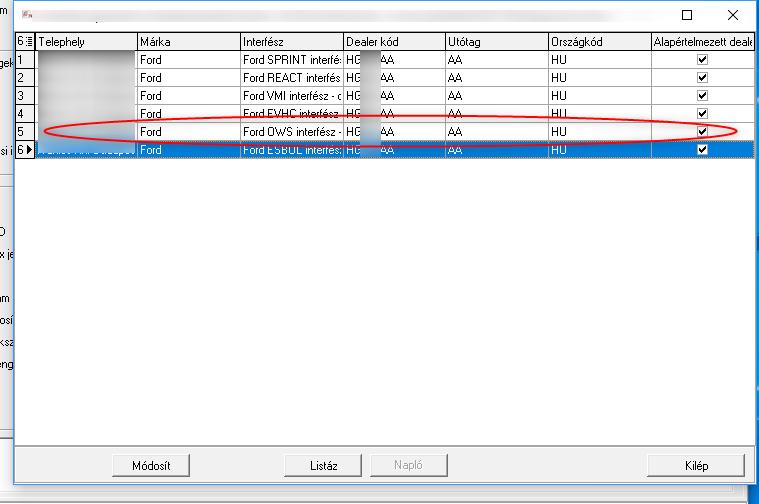Viewport: 759px width, 504px height.
Task: Select the Ford EVHC interfész cell
Action: click(292, 113)
